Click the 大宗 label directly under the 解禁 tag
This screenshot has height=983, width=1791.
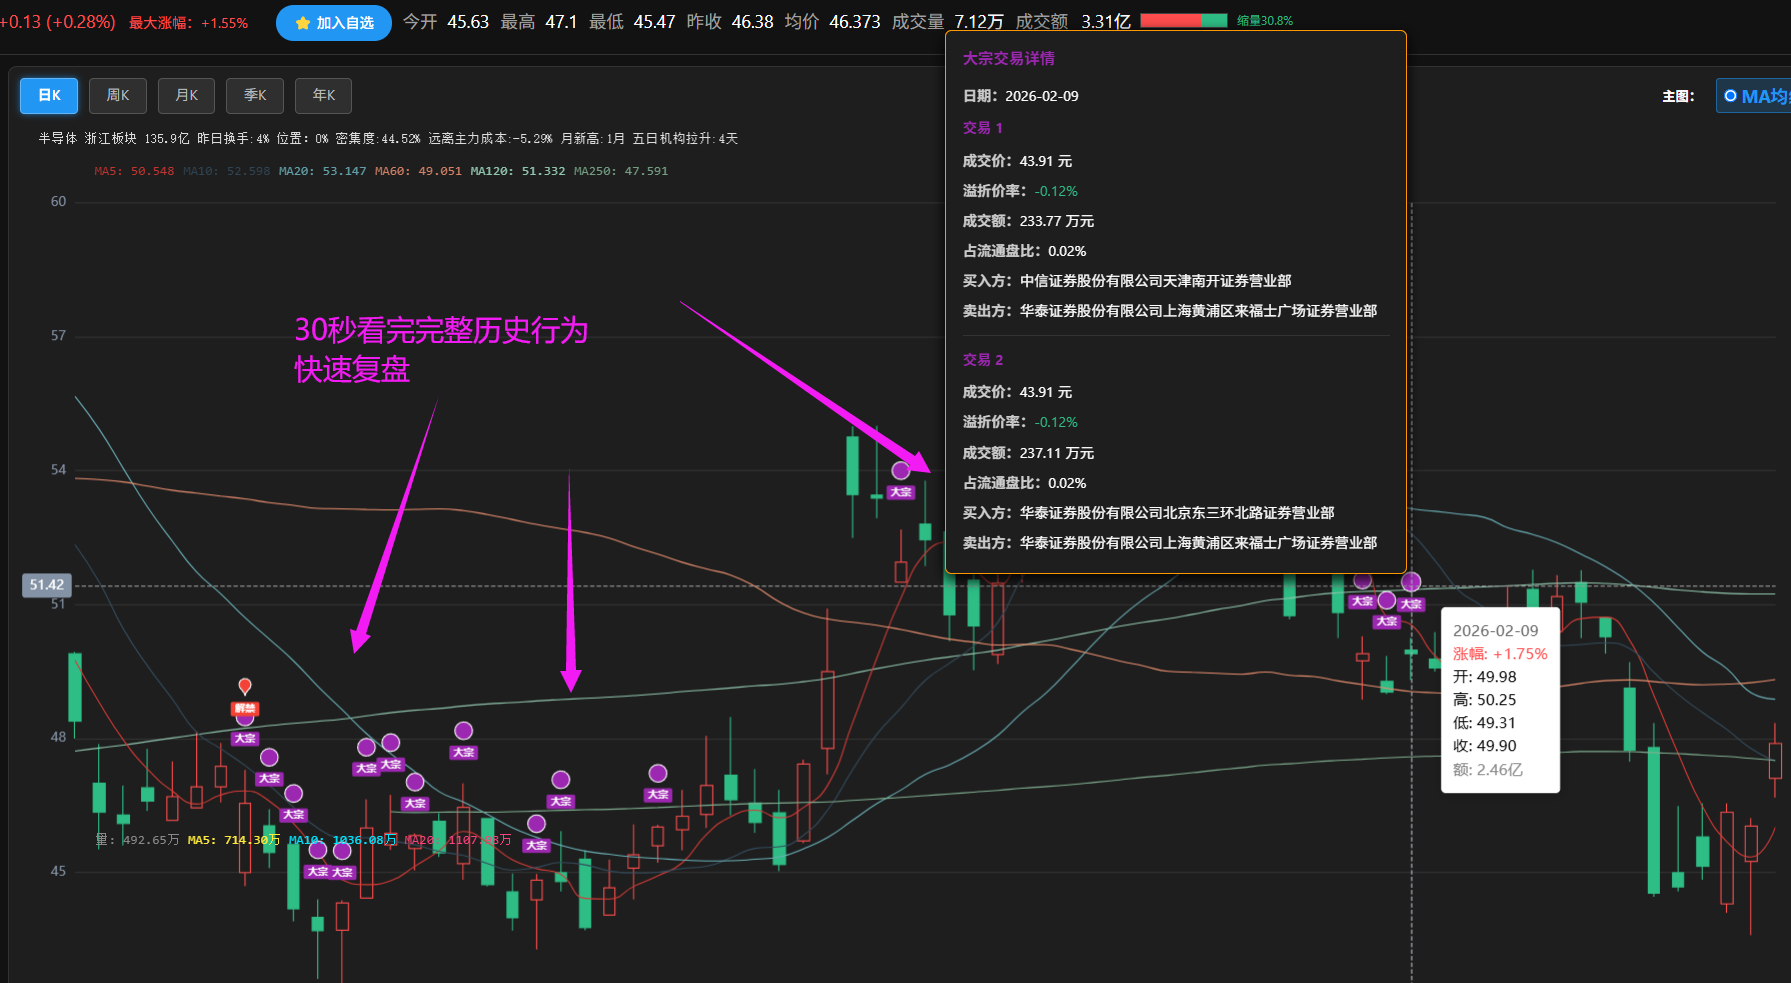pyautogui.click(x=245, y=739)
